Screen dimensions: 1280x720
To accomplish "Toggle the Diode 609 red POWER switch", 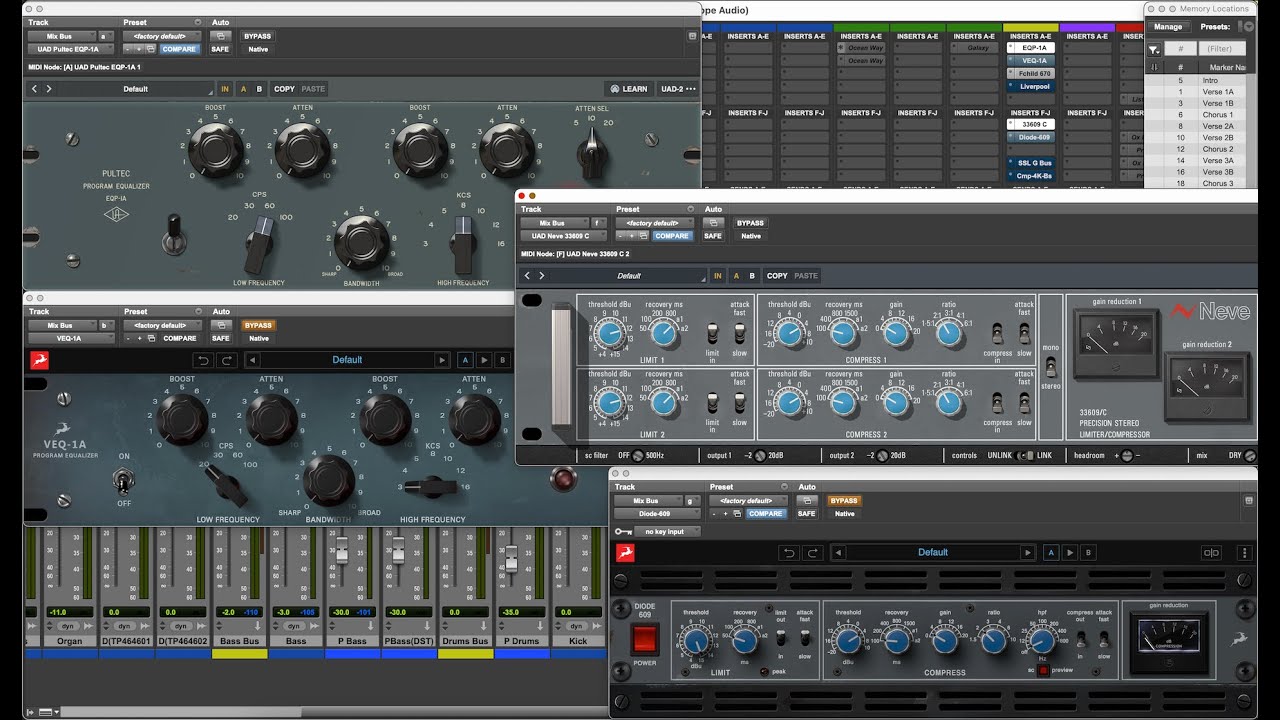I will 645,637.
